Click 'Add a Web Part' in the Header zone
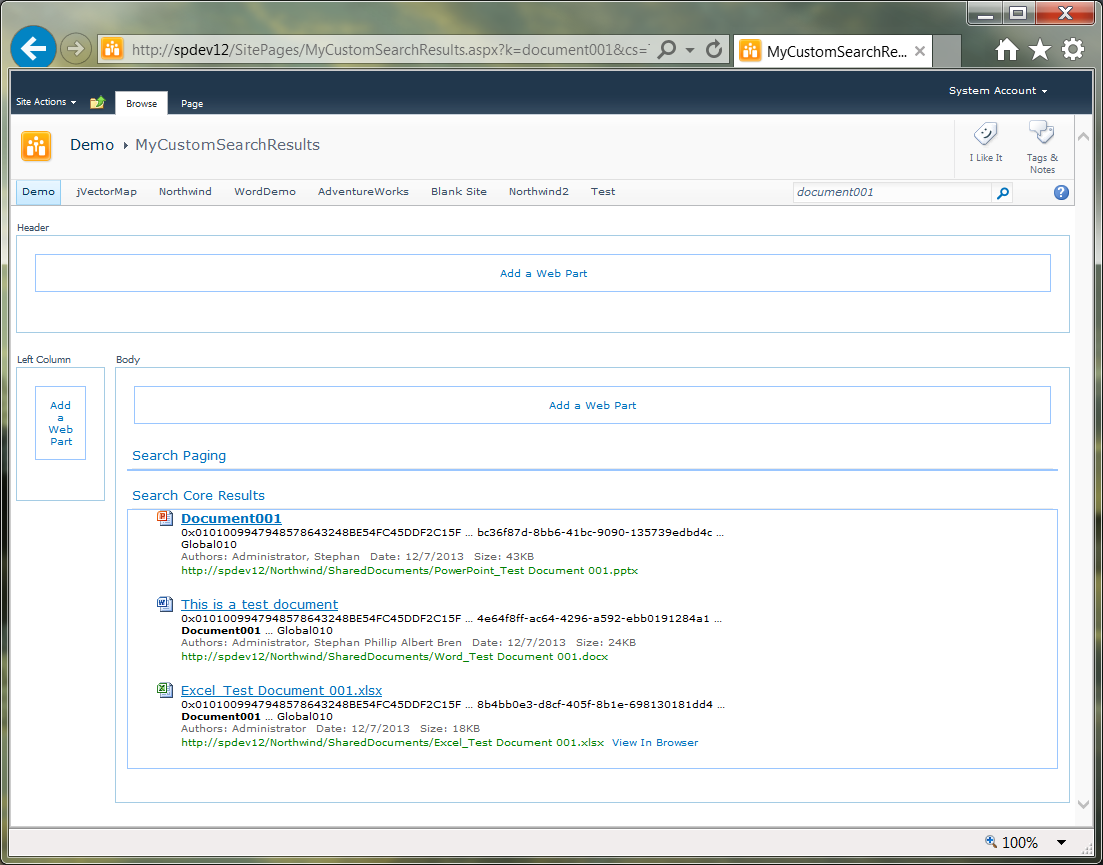 (x=543, y=272)
